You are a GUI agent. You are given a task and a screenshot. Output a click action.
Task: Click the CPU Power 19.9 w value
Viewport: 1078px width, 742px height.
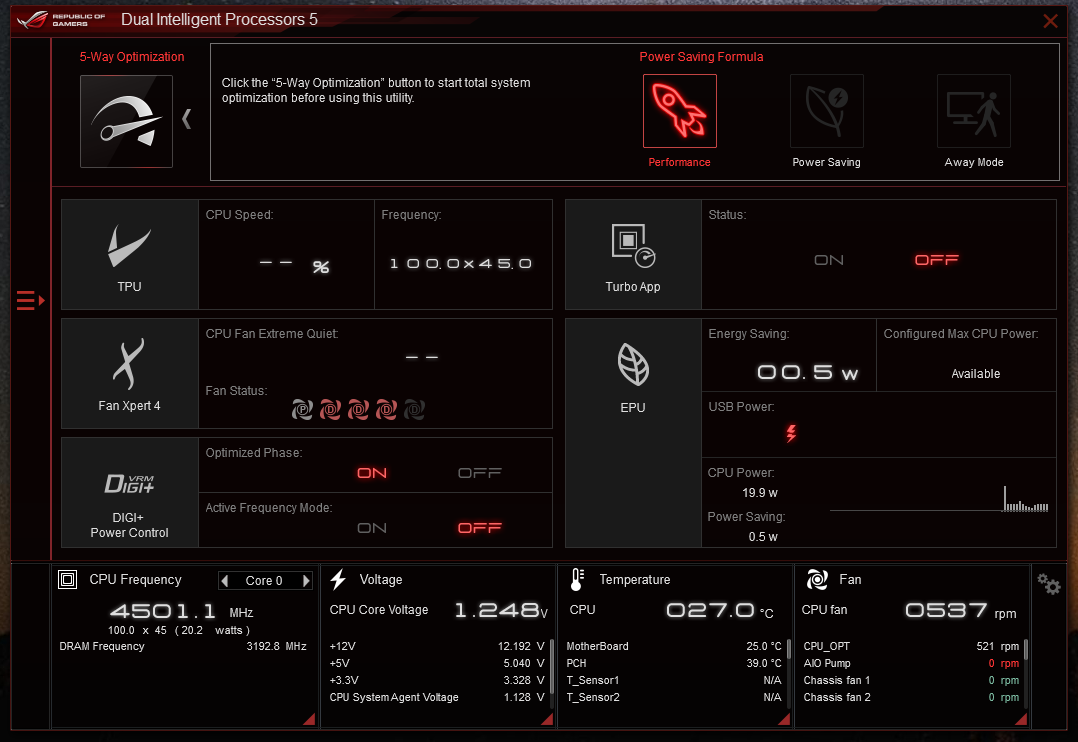point(760,493)
